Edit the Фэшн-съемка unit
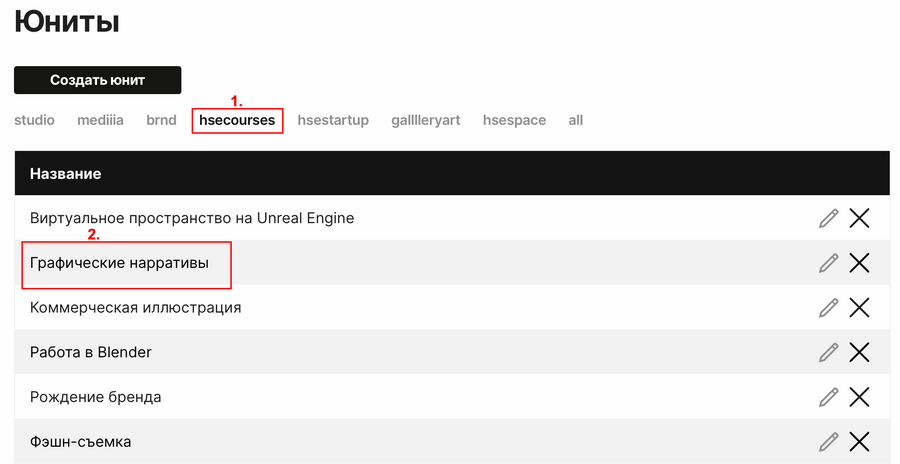 [828, 441]
